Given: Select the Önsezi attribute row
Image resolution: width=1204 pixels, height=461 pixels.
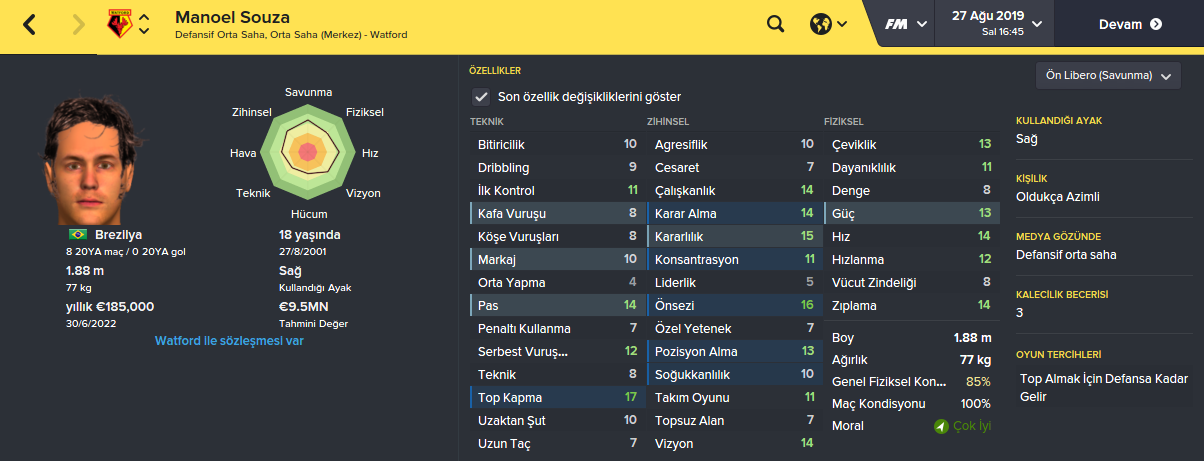Looking at the screenshot, I should click(x=732, y=306).
